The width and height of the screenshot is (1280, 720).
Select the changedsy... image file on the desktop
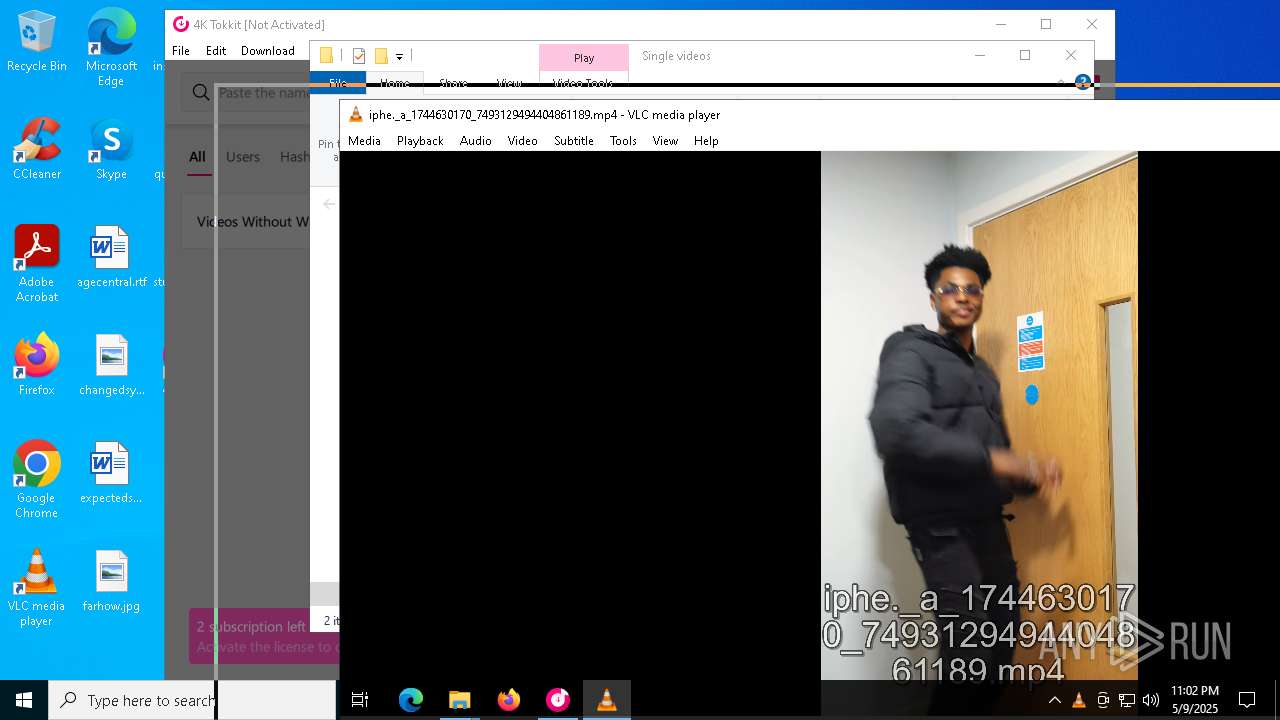111,366
